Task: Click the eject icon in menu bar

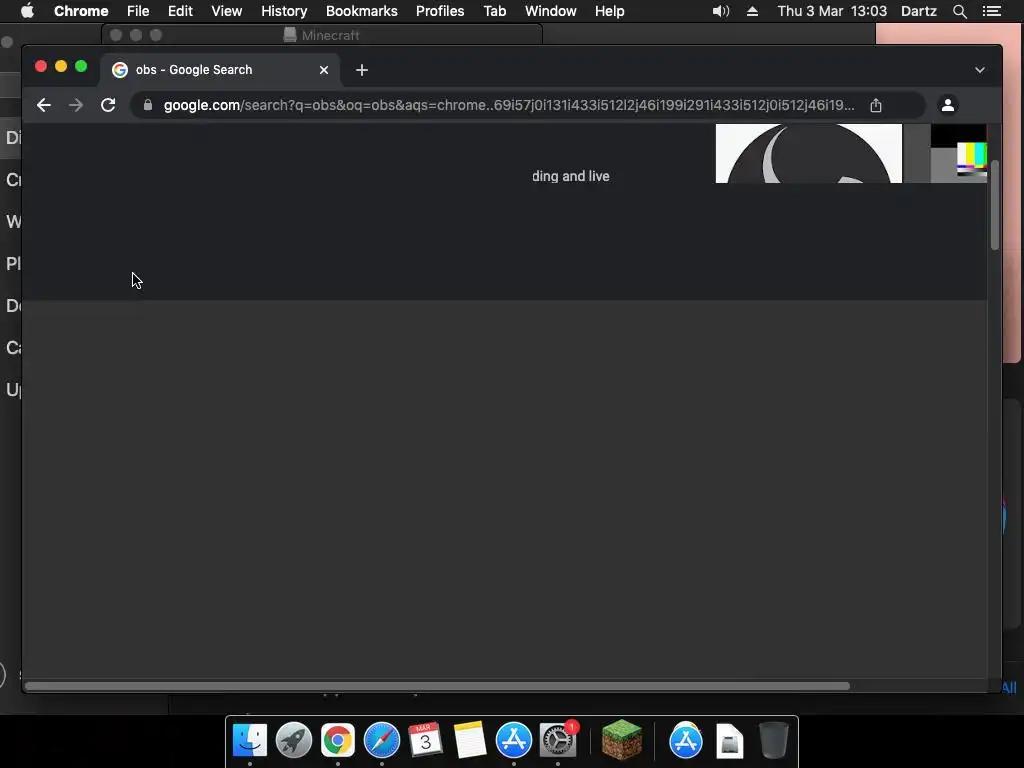Action: (x=752, y=11)
